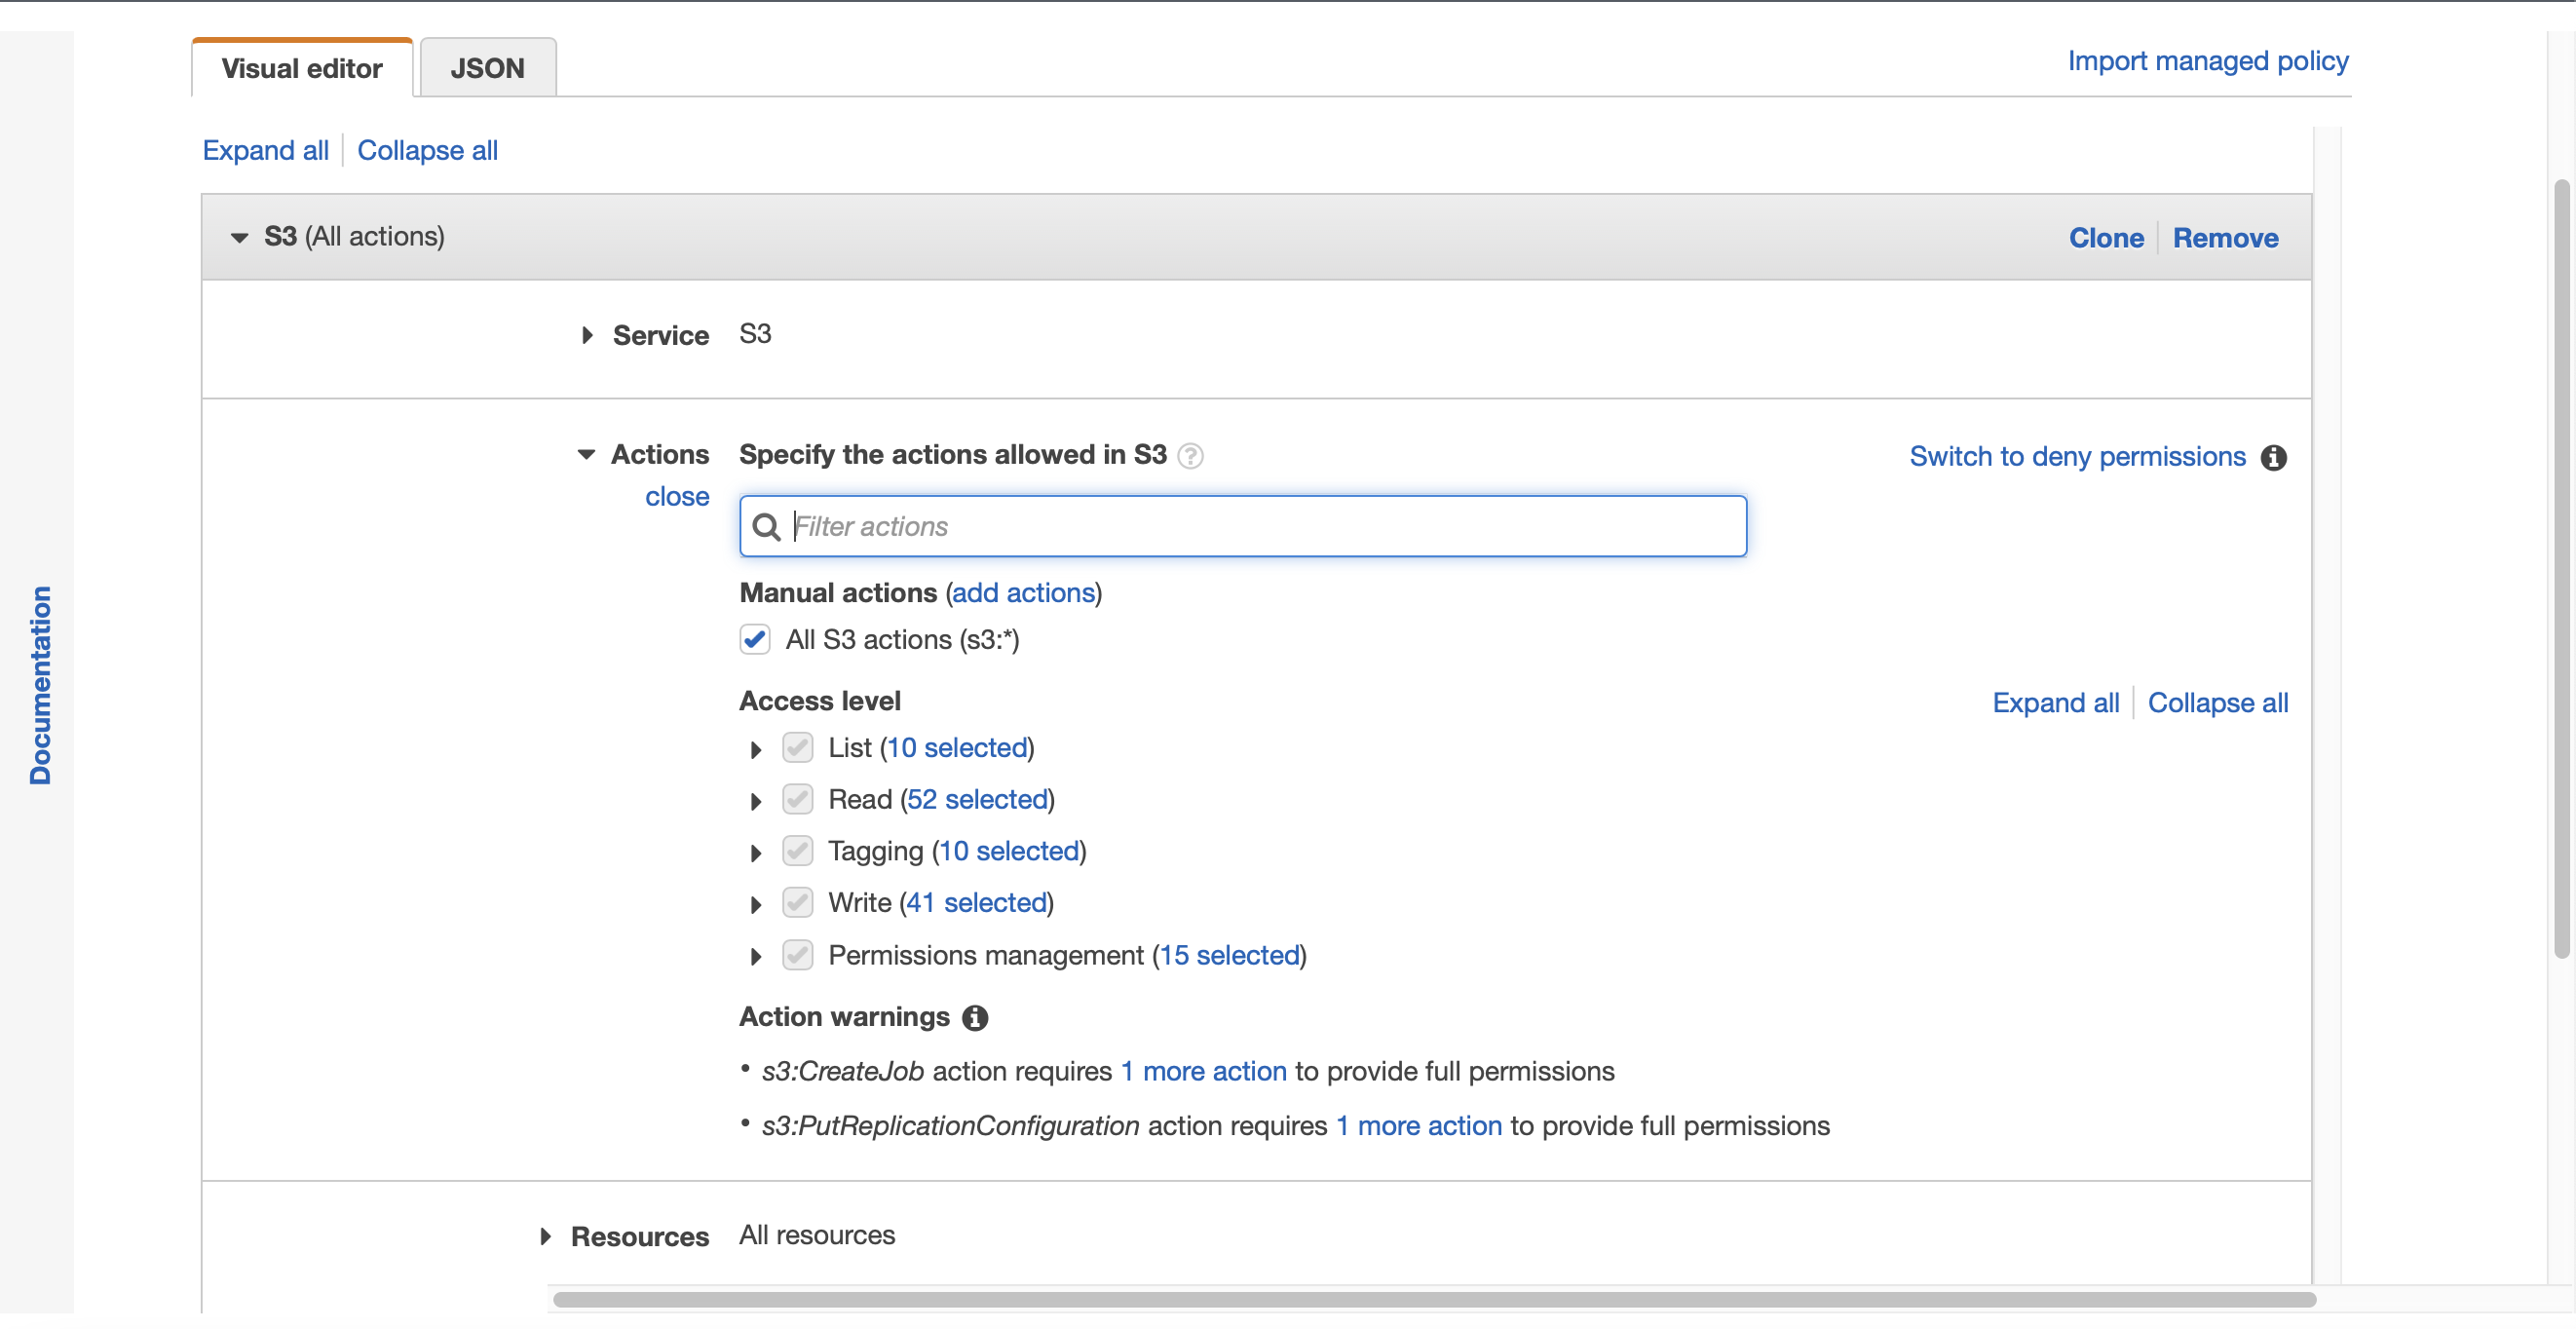This screenshot has height=1329, width=2576.
Task: Switch to the Visual editor tab
Action: (302, 68)
